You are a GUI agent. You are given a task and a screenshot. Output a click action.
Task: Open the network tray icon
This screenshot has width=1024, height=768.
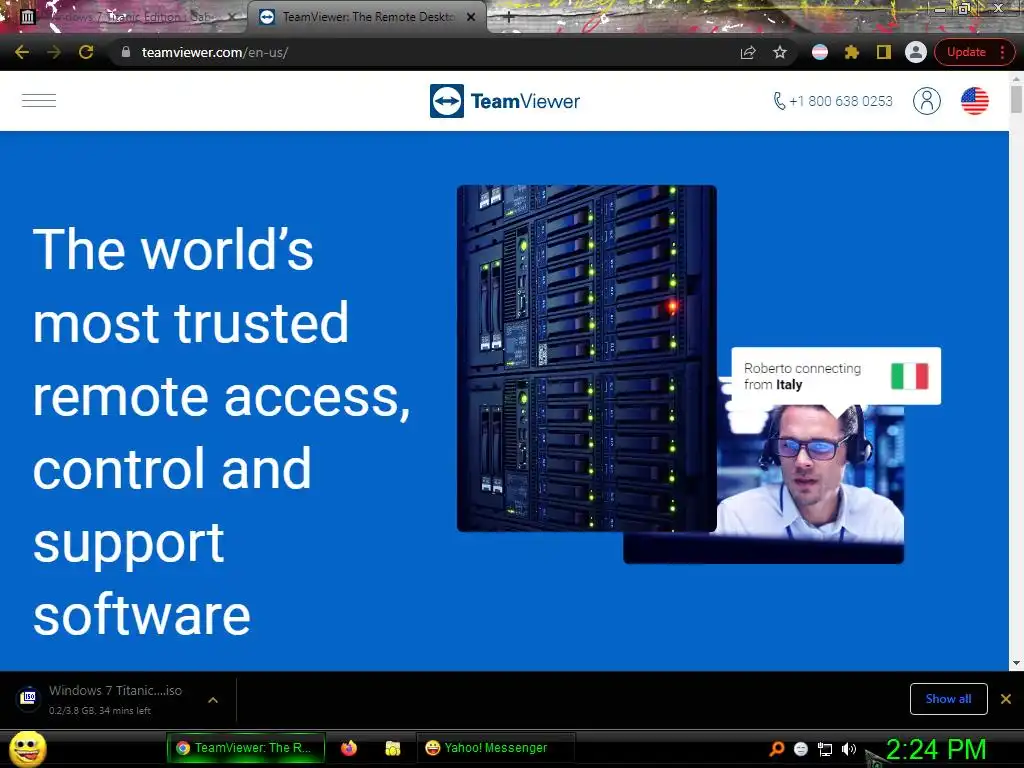click(x=825, y=749)
